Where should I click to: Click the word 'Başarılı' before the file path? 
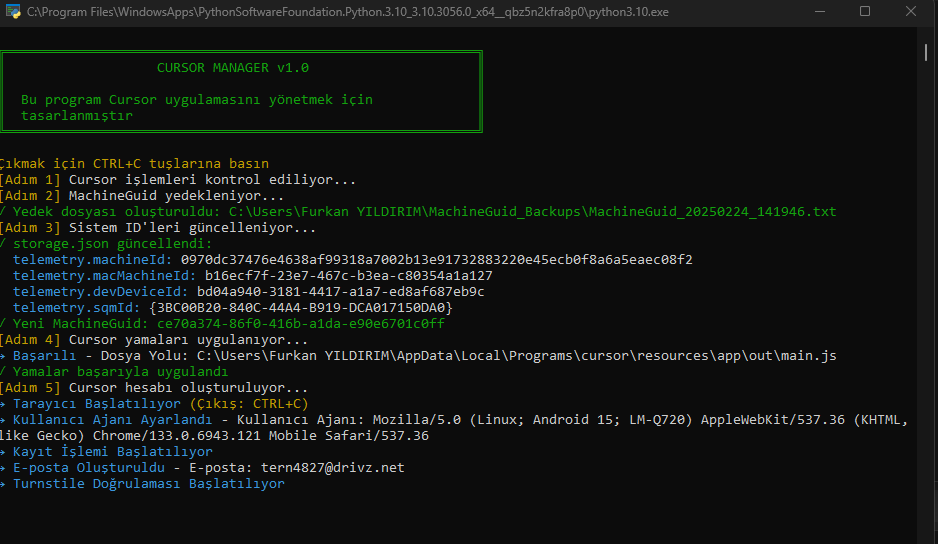point(44,355)
